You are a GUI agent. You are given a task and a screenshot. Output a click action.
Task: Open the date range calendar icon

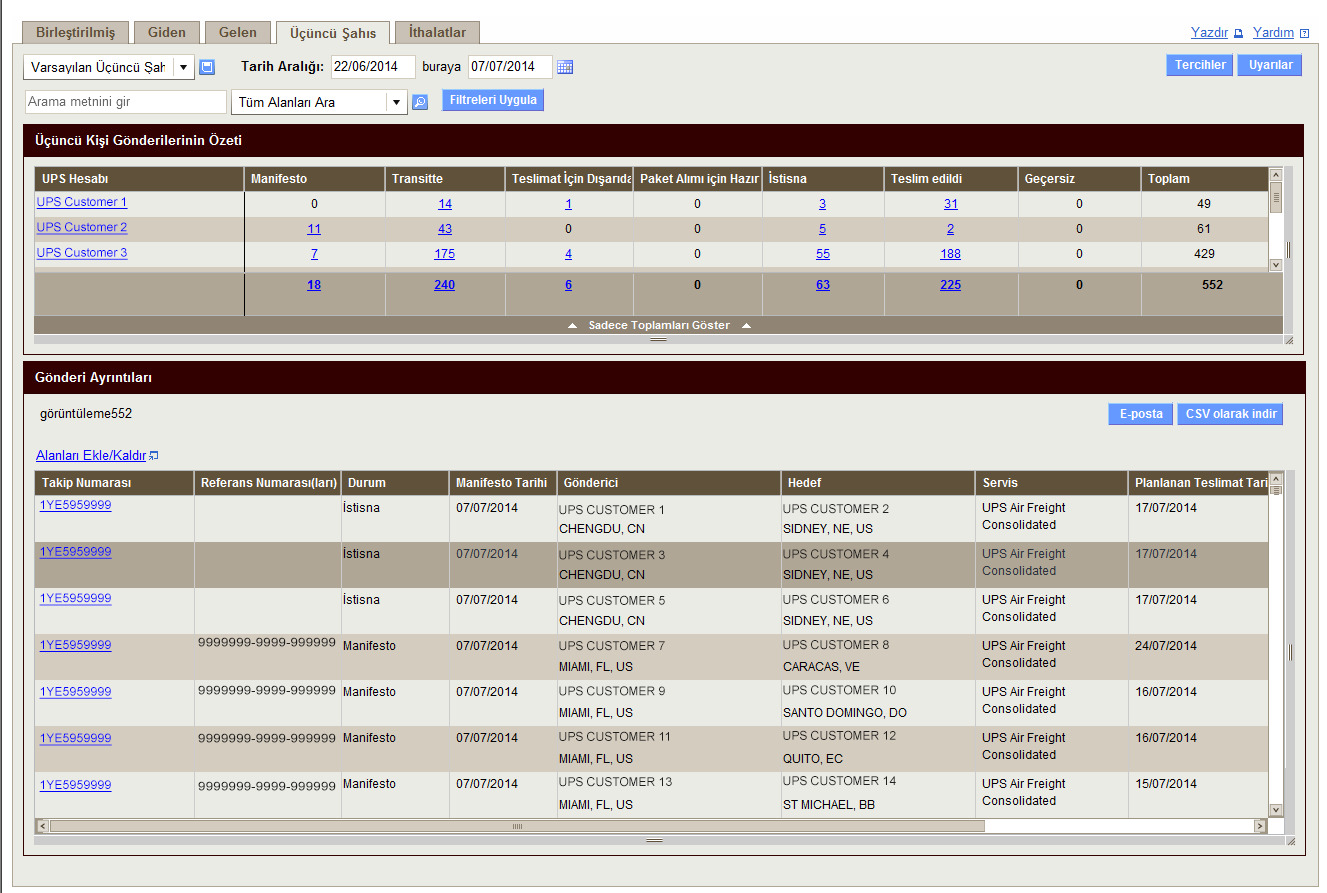point(565,67)
